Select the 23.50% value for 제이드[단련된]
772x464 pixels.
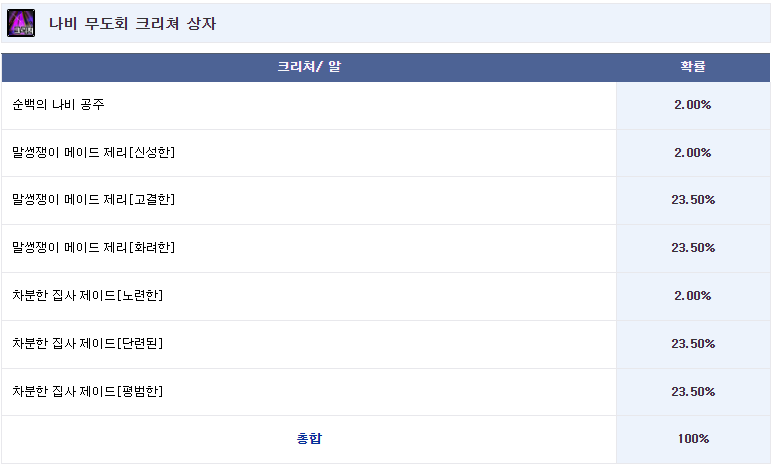tap(692, 343)
